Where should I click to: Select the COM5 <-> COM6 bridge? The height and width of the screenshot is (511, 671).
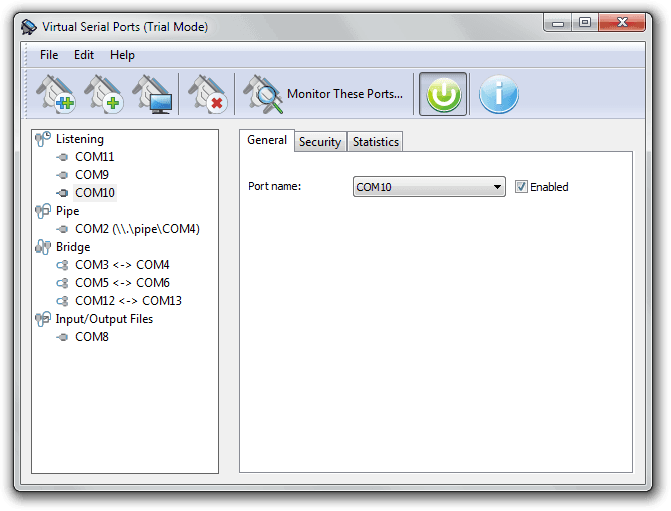[122, 283]
